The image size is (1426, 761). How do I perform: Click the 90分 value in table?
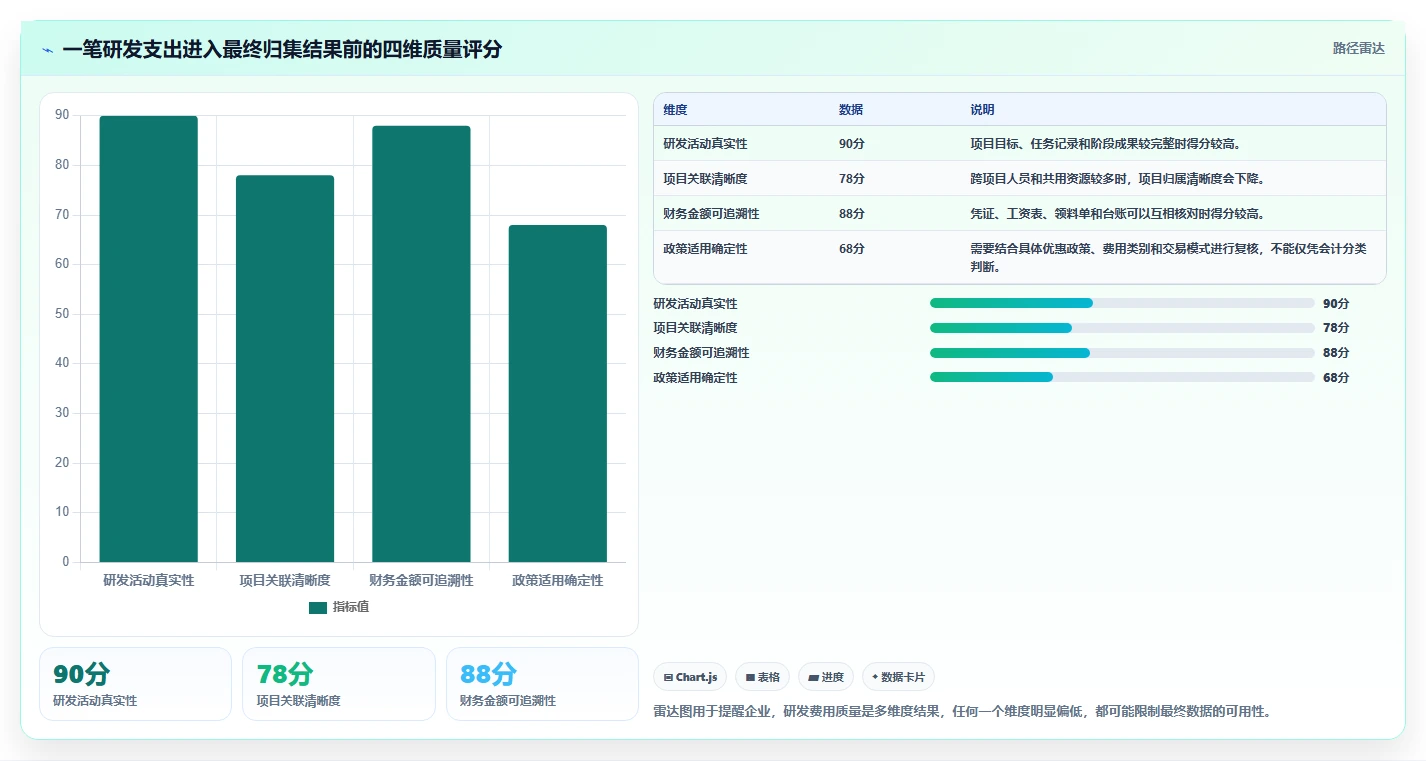[x=852, y=144]
